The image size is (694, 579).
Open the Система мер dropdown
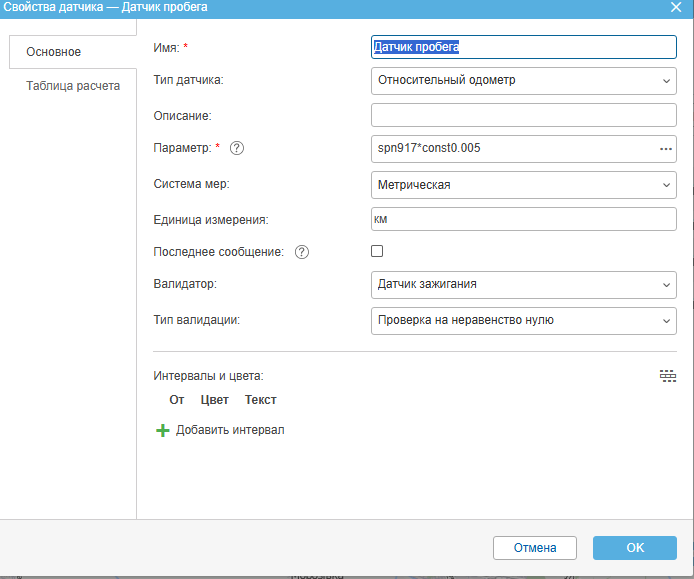[523, 185]
